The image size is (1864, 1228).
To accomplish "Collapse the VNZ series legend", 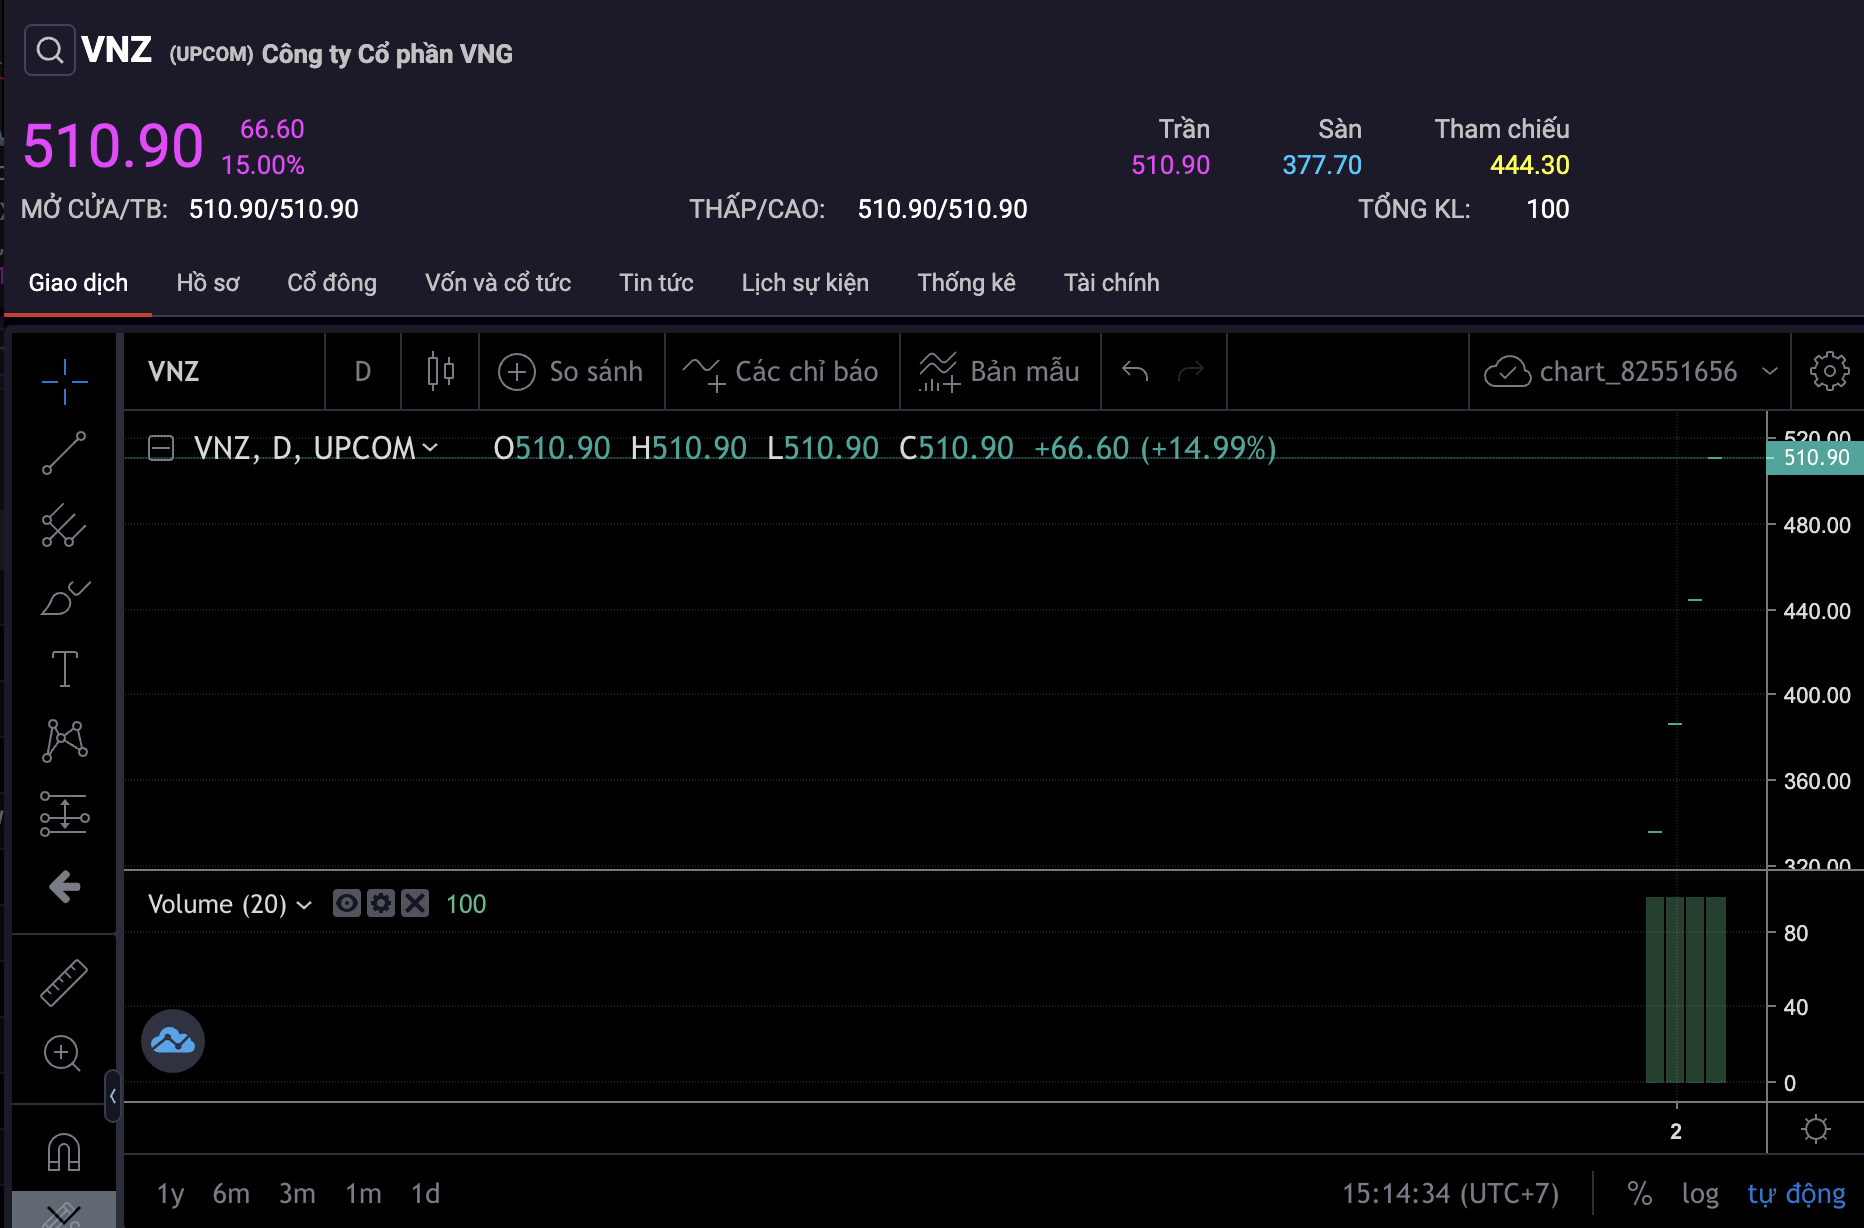I will pyautogui.click(x=161, y=448).
